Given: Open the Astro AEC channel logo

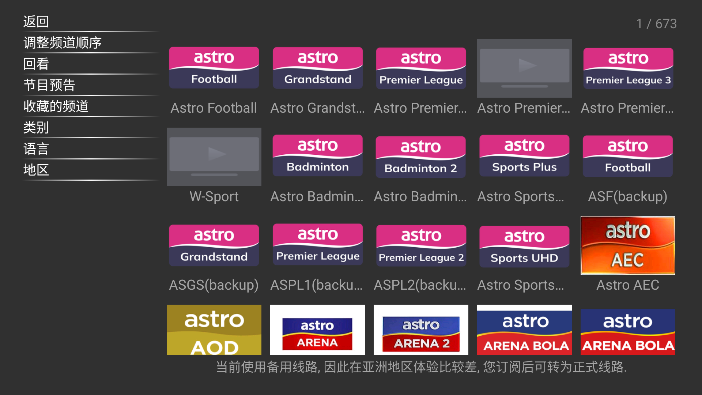Looking at the screenshot, I should click(x=628, y=245).
